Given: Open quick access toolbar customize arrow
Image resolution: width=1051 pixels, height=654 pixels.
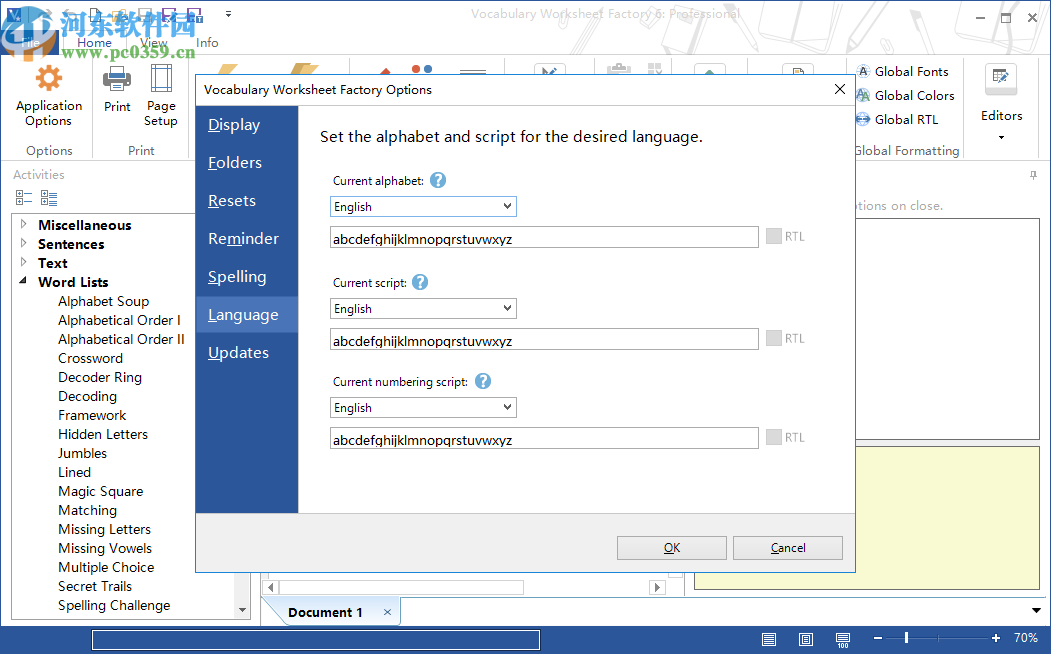Looking at the screenshot, I should click(229, 13).
